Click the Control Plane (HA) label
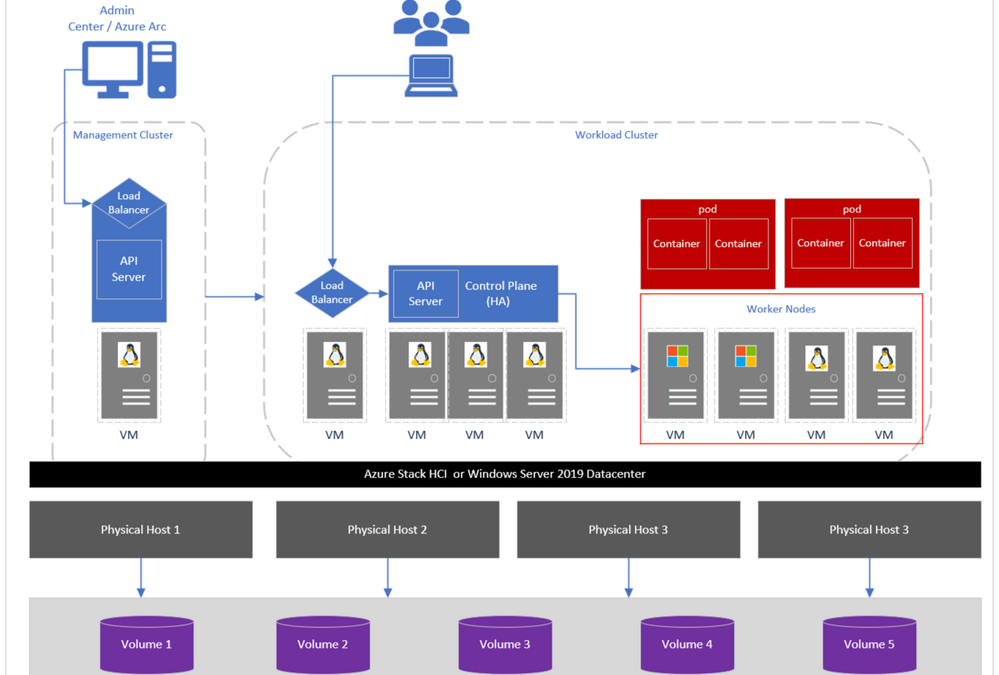Image resolution: width=999 pixels, height=675 pixels. click(500, 294)
